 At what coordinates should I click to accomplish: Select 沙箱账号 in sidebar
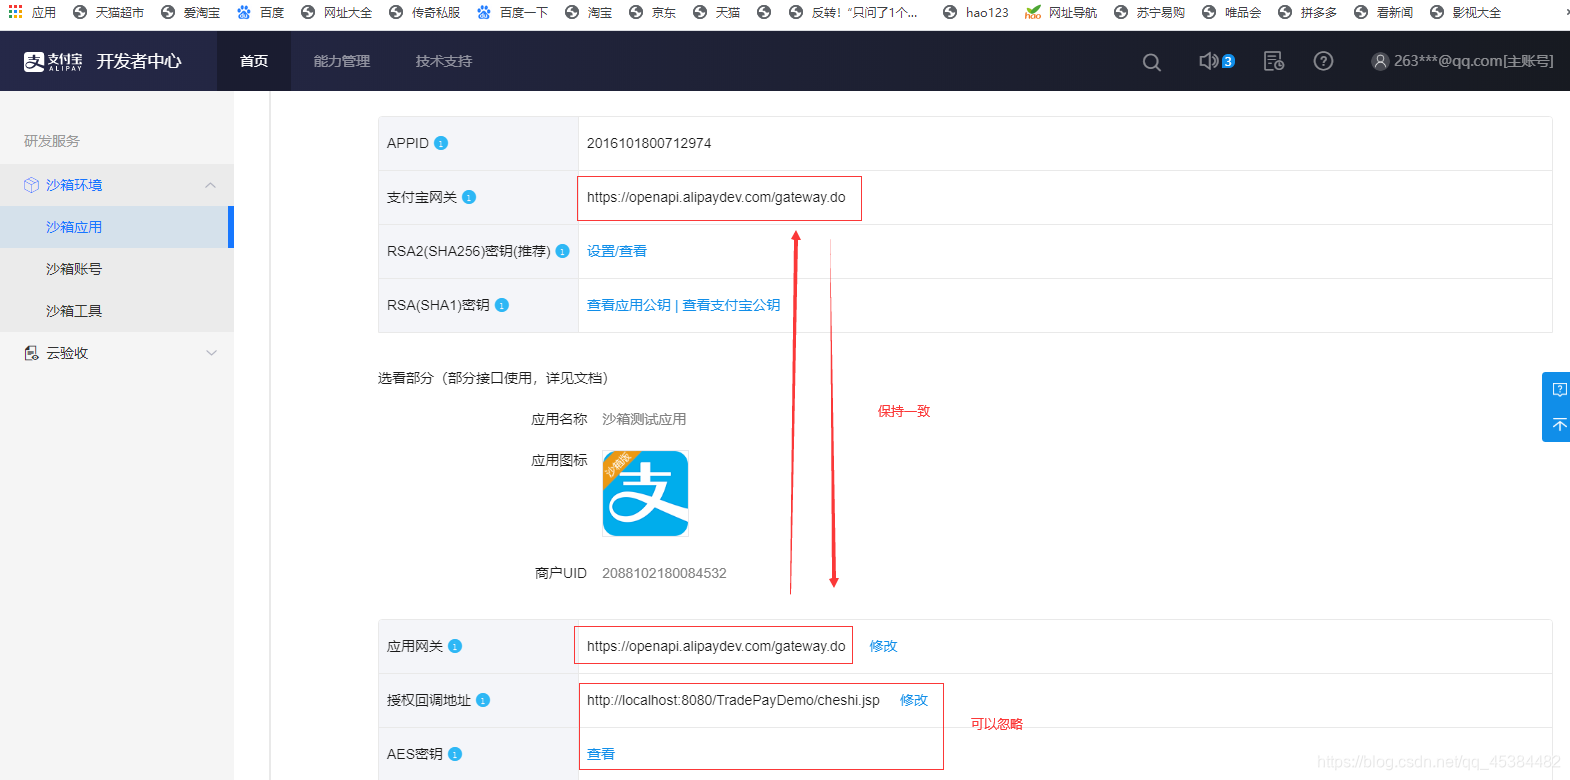[x=117, y=269]
